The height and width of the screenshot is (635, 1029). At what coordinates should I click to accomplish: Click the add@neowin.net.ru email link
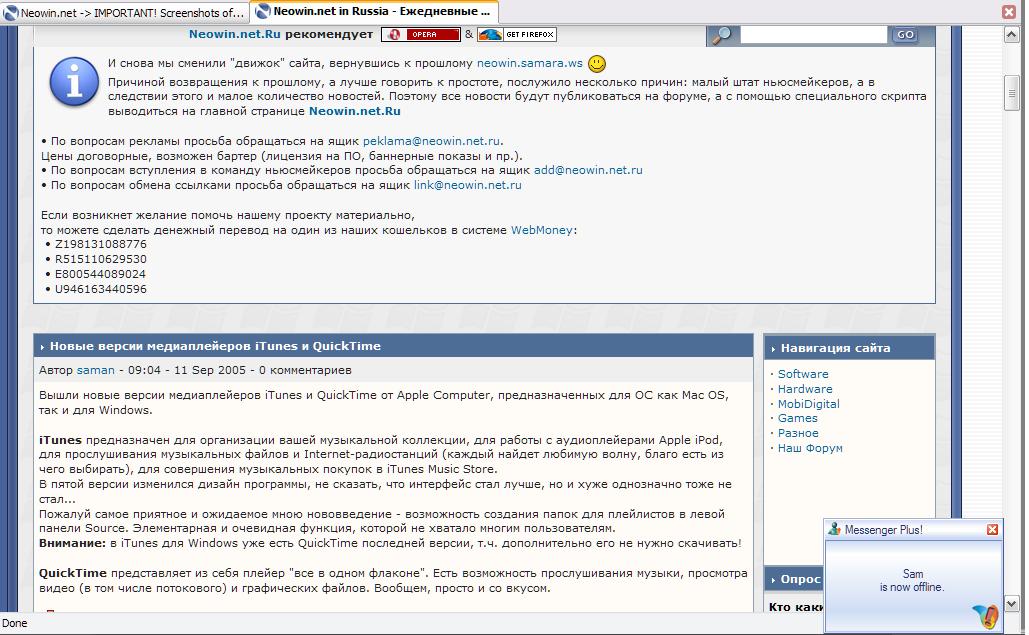pos(588,170)
